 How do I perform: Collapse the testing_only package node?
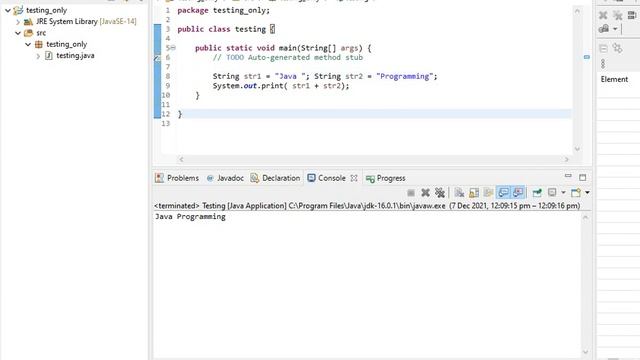[x=28, y=44]
